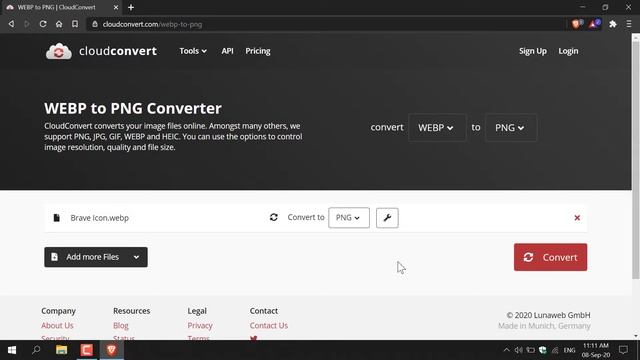Screen dimensions: 640x360
Task: Start conversion with the red Convert button
Action: point(550,257)
